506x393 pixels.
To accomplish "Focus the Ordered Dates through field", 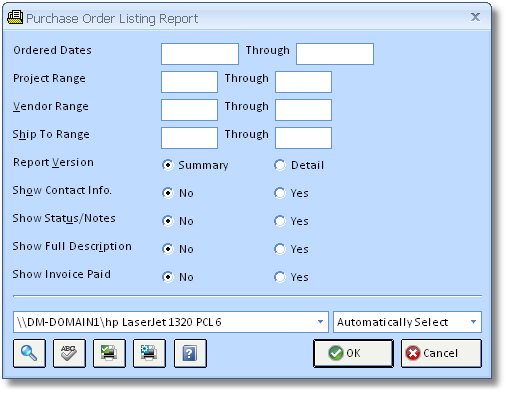I will tap(335, 54).
